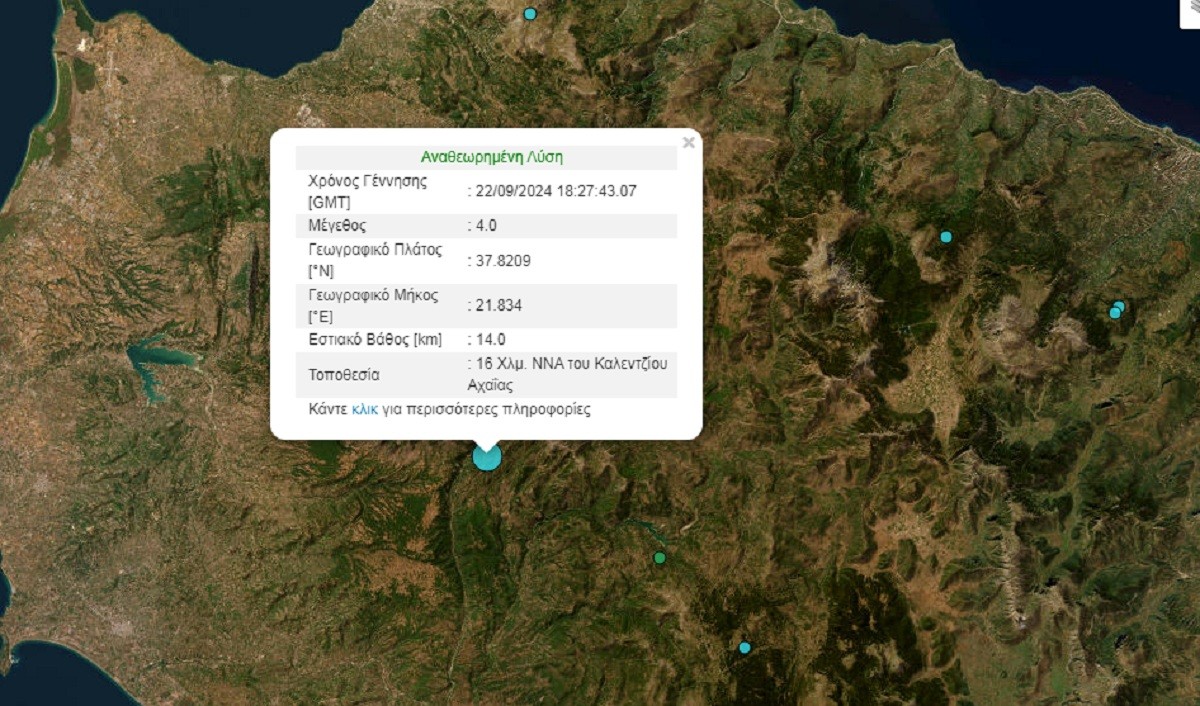
Task: Click the latitude value 37.8209
Action: (x=502, y=261)
